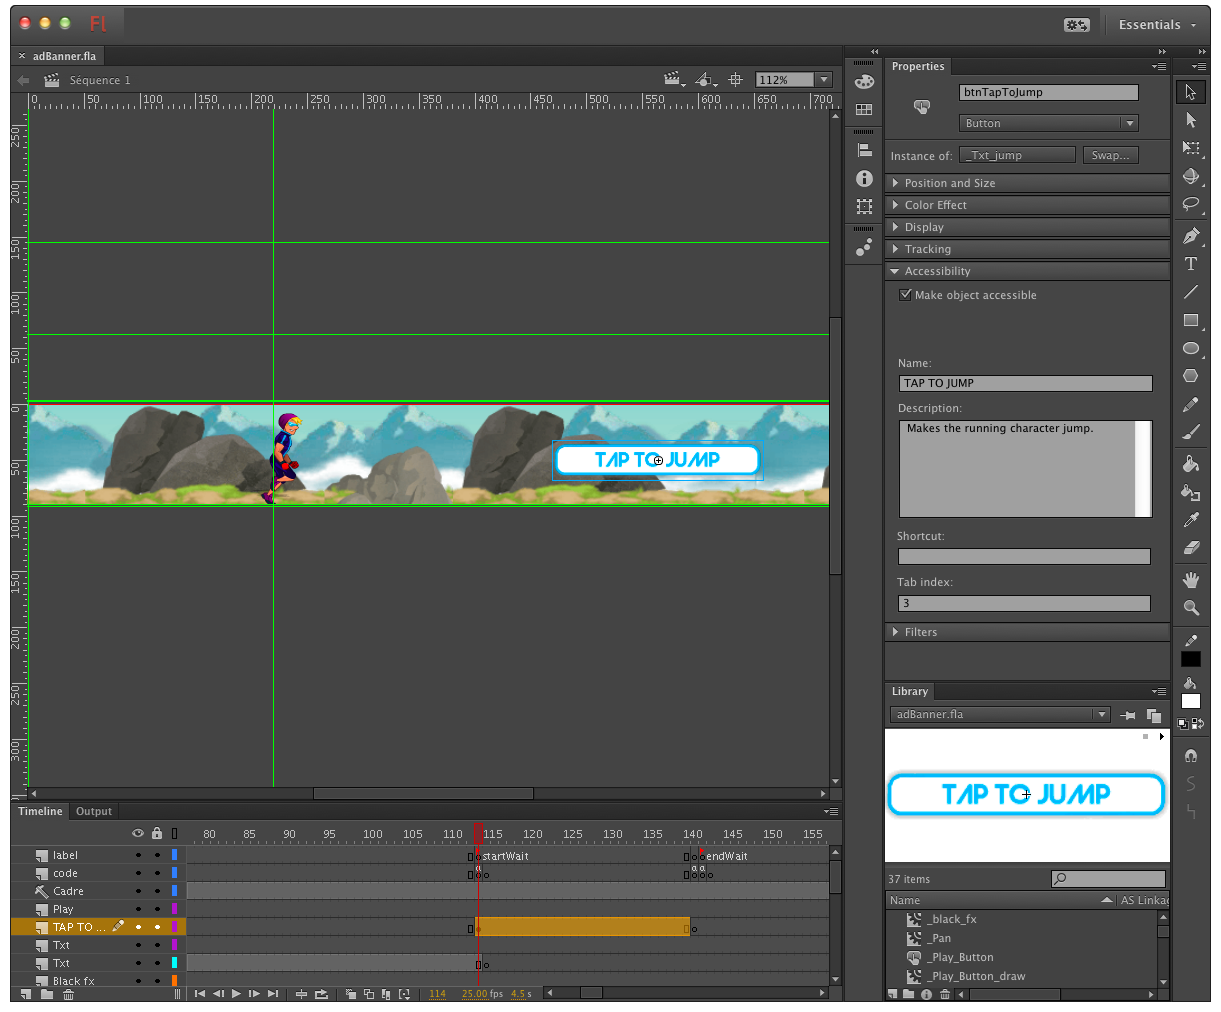Switch to the Output tab

pyautogui.click(x=94, y=811)
